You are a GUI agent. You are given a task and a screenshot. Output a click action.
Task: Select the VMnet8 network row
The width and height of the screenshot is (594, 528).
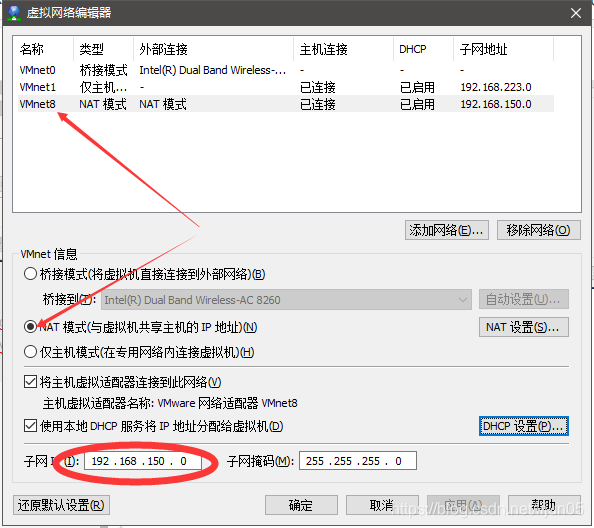286,104
